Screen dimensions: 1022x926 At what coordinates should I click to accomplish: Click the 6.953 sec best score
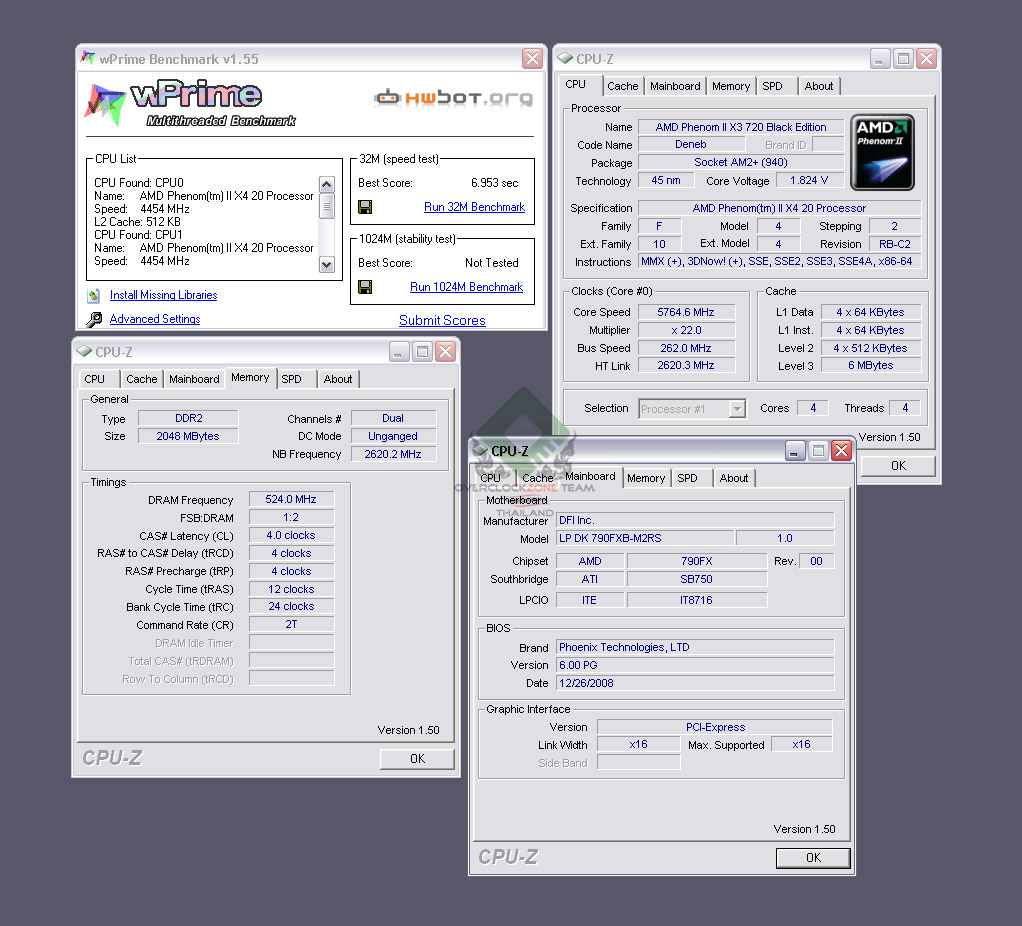(x=495, y=183)
